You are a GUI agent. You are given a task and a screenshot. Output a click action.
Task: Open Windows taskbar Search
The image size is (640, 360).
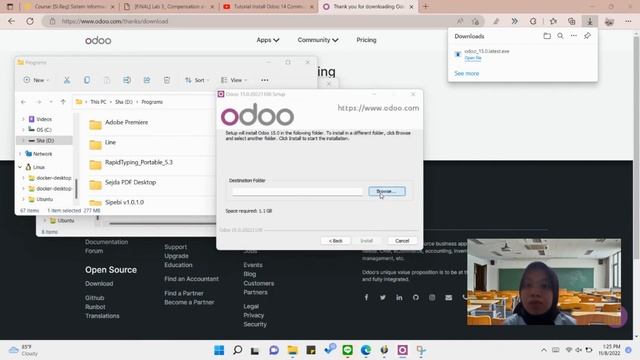(x=238, y=350)
